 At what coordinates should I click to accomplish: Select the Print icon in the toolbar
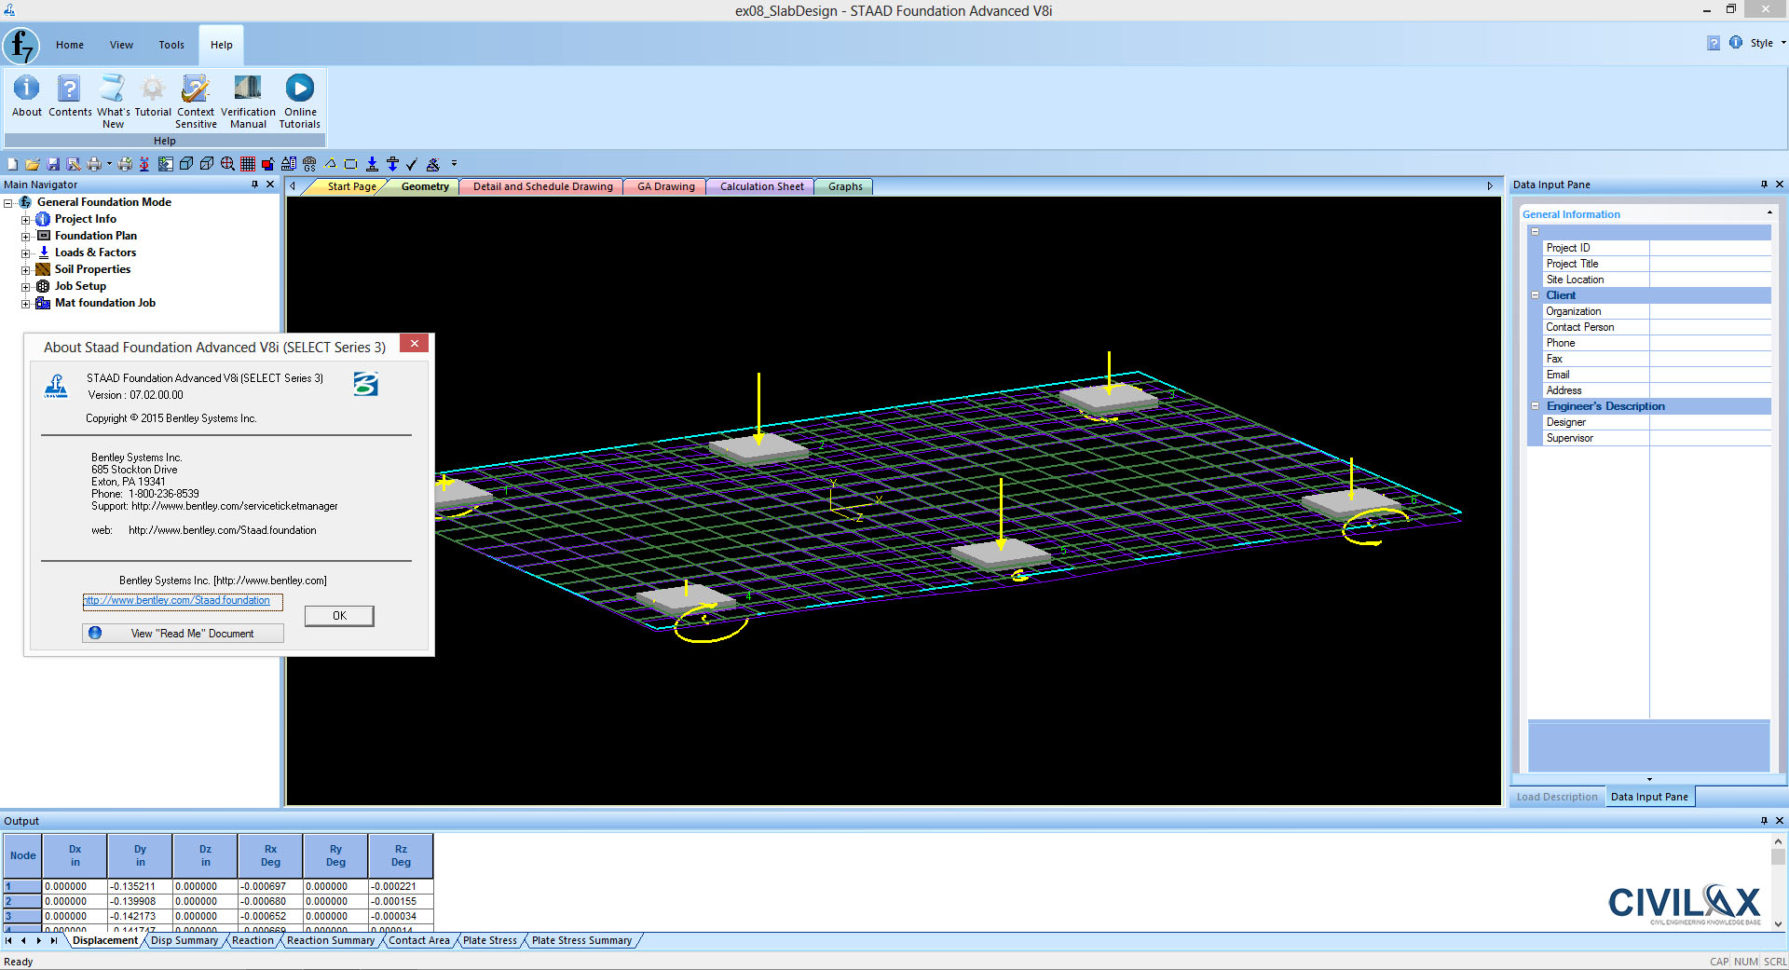point(95,163)
